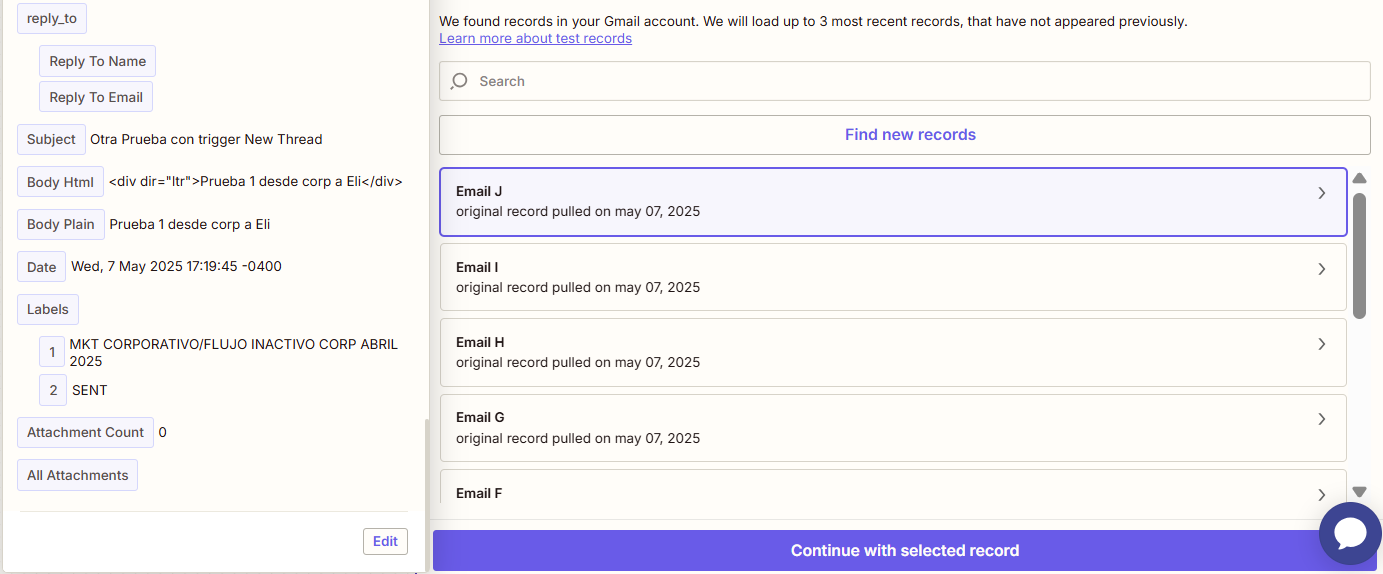Focus the records Search field
Screen dimensions: 1383x574
tap(905, 81)
